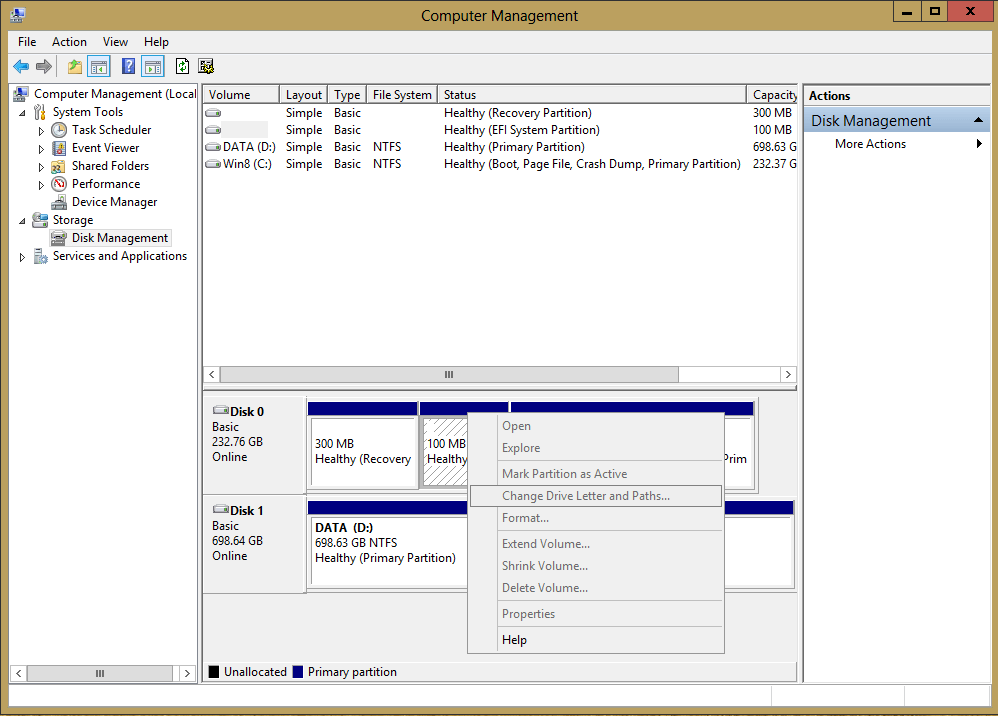This screenshot has height=716, width=998.
Task: Click the Refresh toolbar icon
Action: [182, 67]
